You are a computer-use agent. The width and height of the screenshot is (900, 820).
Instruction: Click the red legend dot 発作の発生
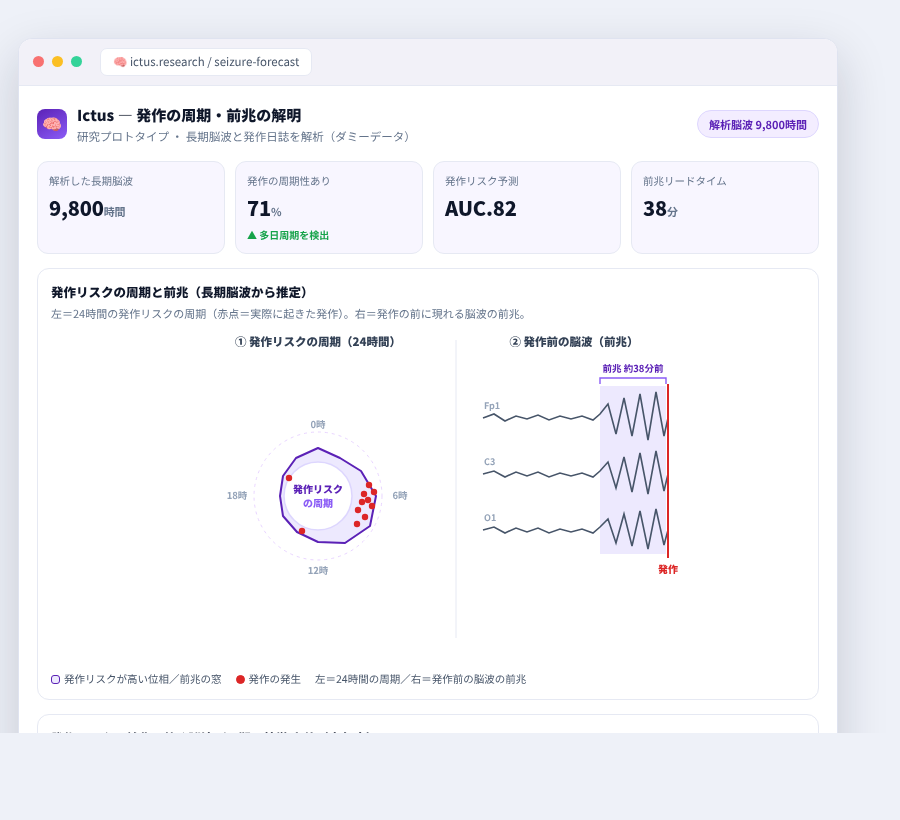[x=240, y=679]
